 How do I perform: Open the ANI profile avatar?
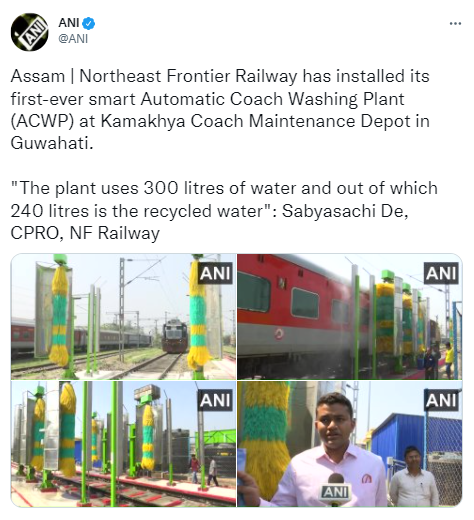30,32
